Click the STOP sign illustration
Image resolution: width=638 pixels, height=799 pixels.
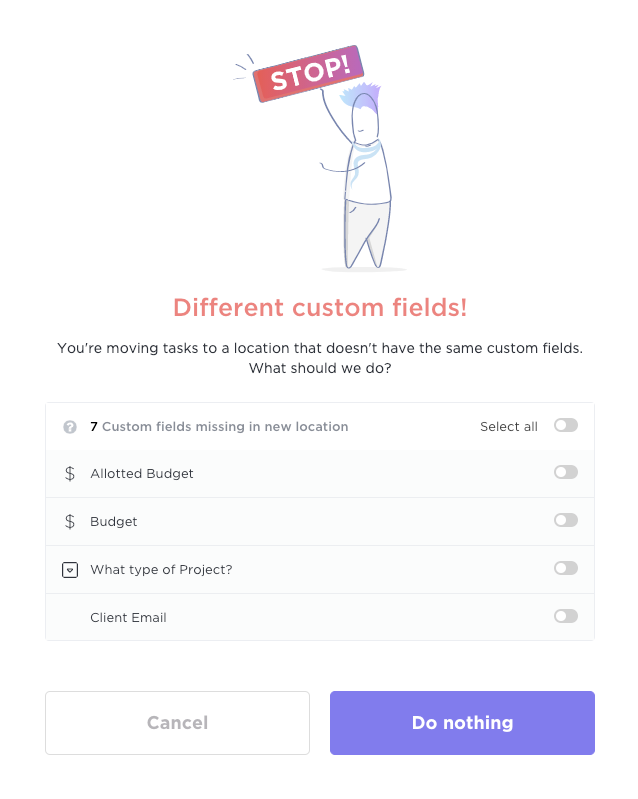click(308, 74)
